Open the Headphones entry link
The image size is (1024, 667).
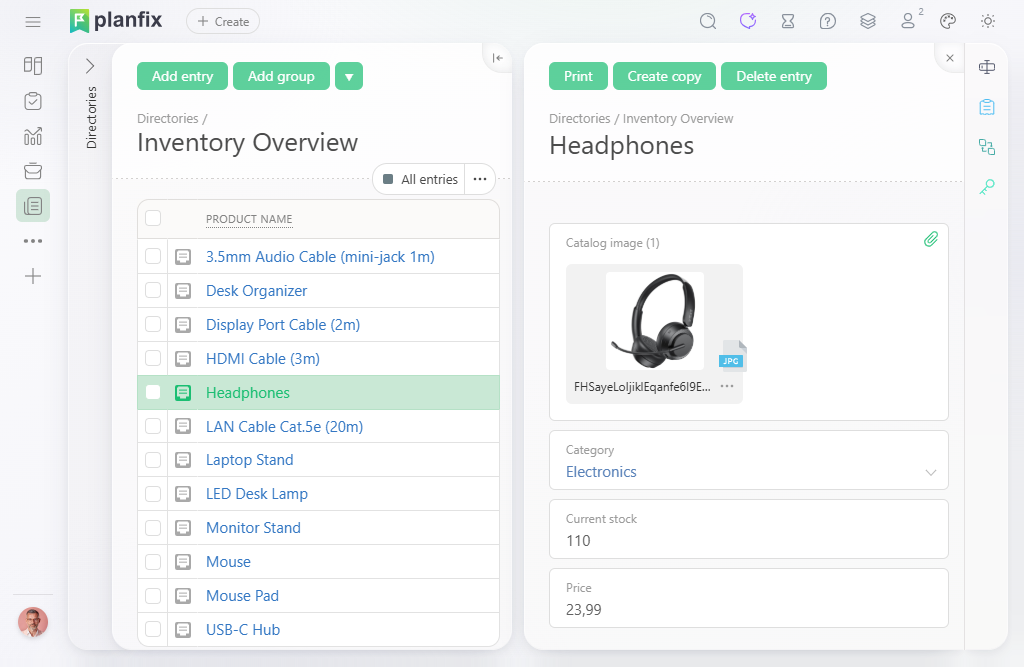pos(248,393)
